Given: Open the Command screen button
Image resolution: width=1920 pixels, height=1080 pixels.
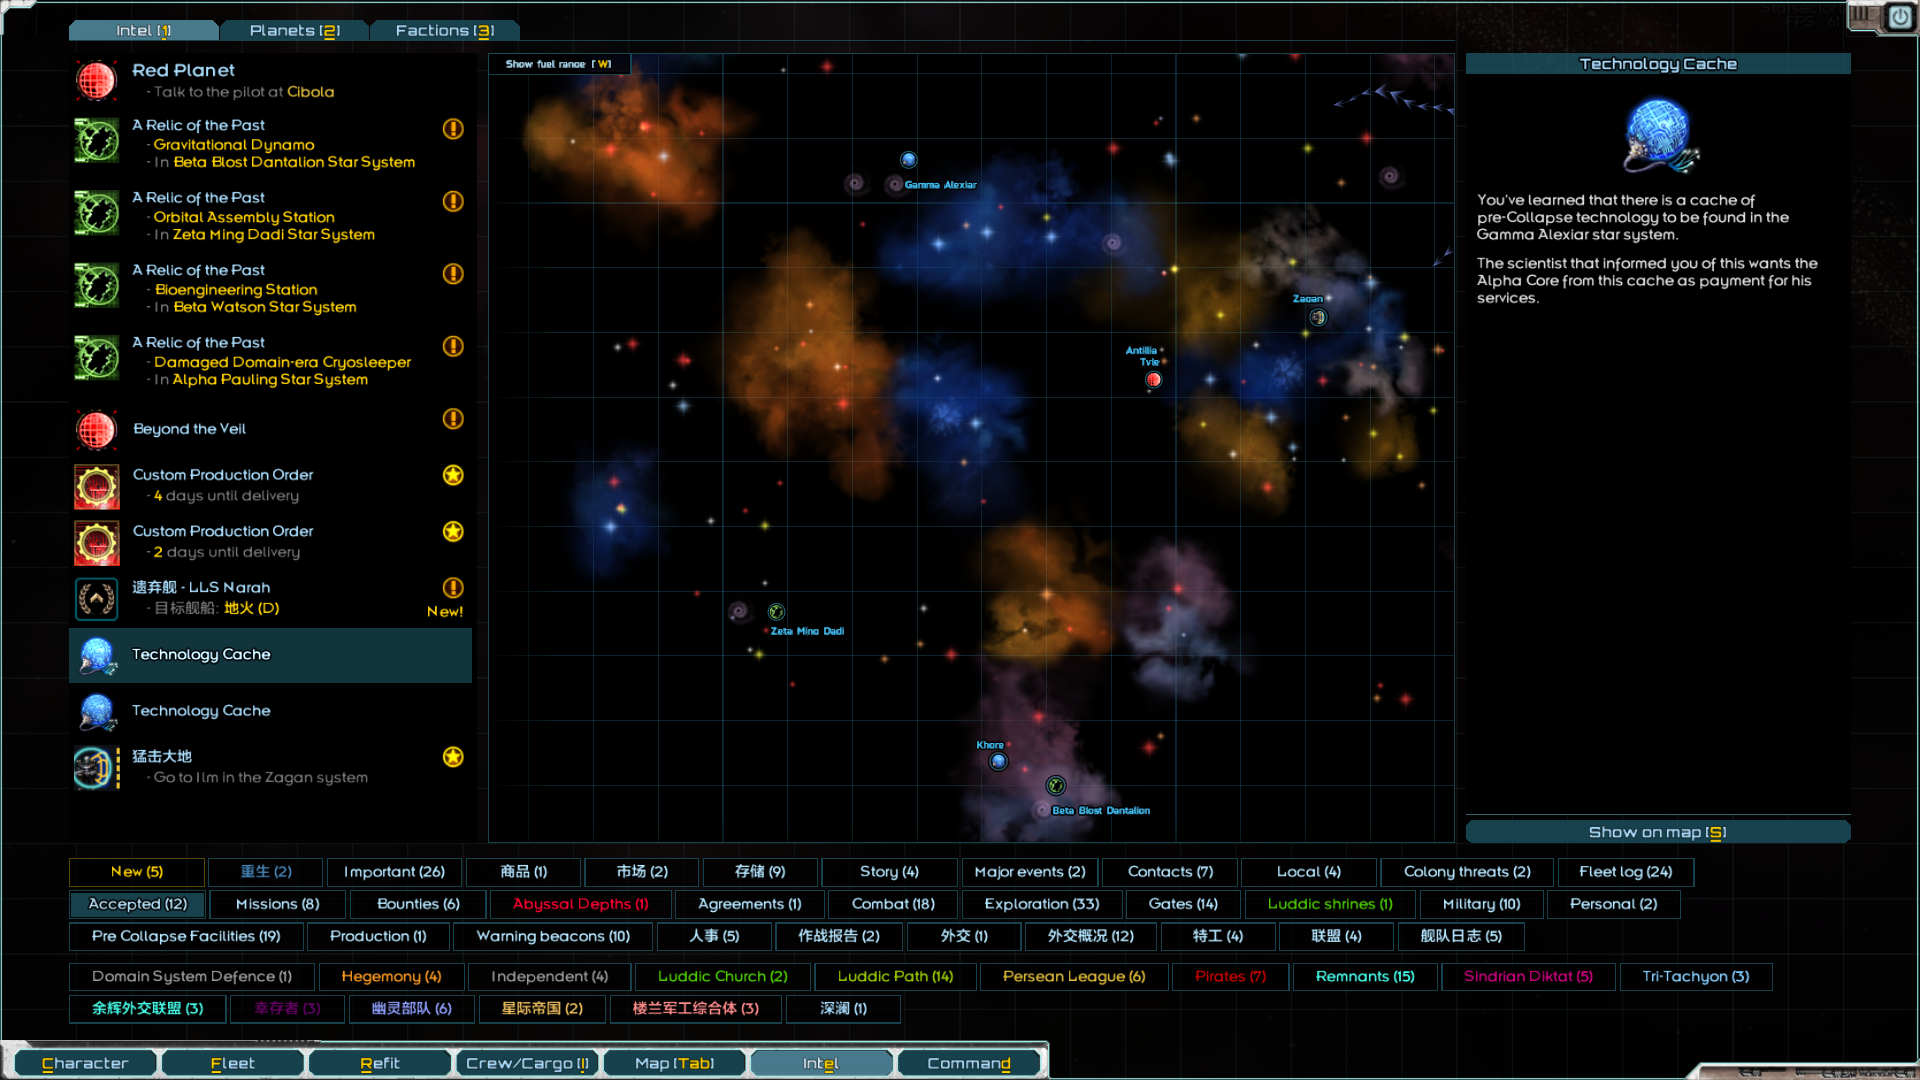Looking at the screenshot, I should click(968, 1063).
